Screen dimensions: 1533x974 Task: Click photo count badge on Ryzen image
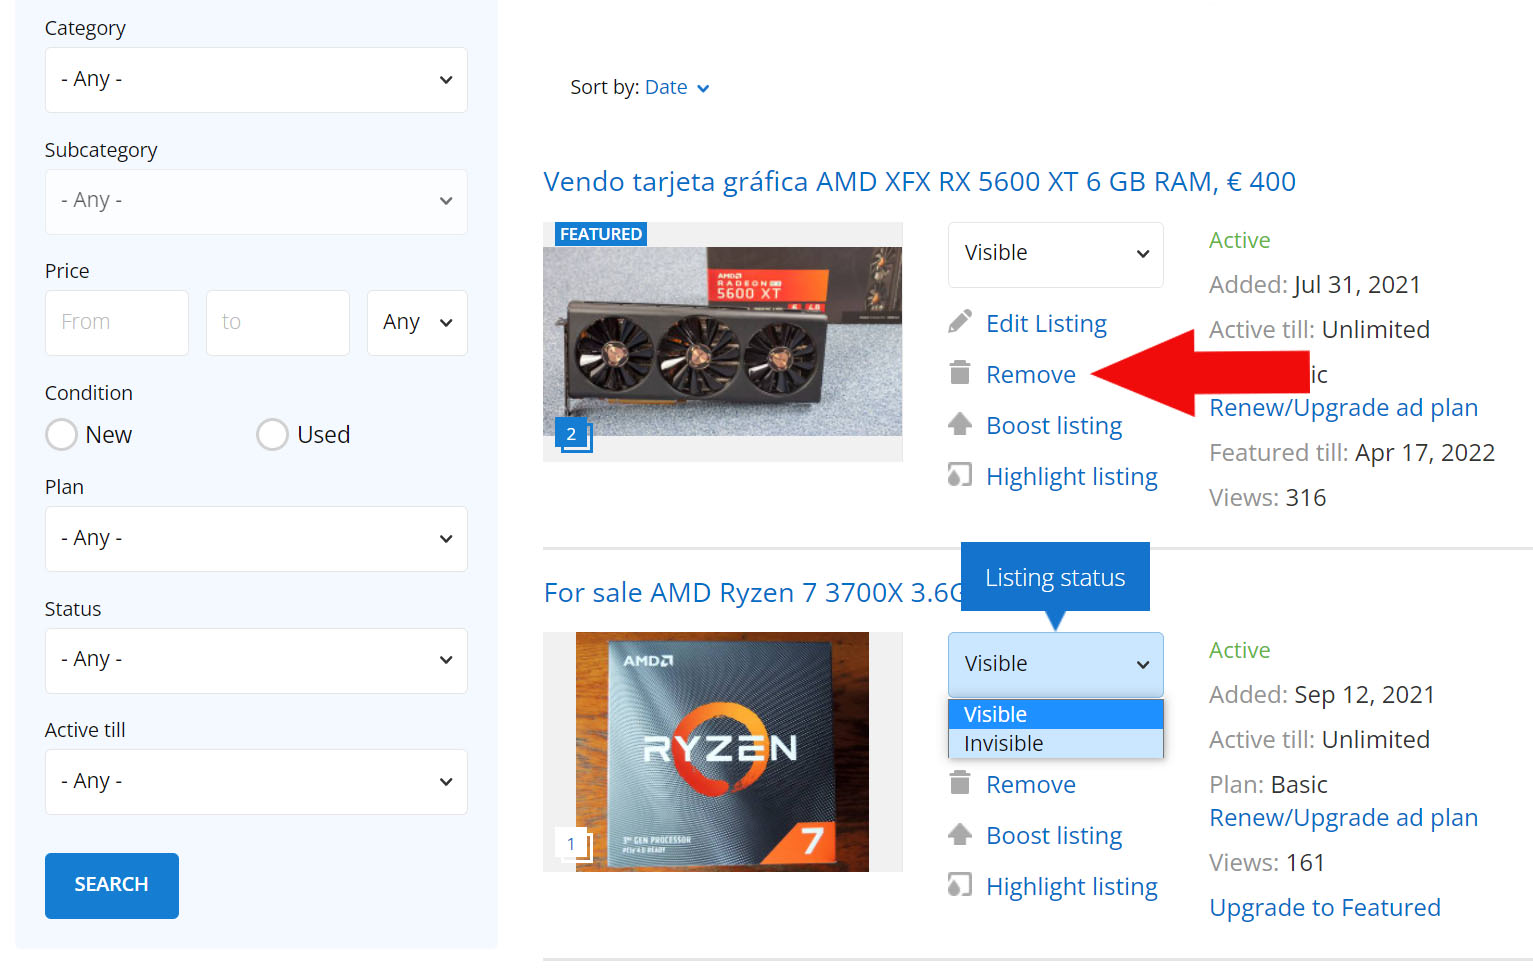pyautogui.click(x=573, y=844)
